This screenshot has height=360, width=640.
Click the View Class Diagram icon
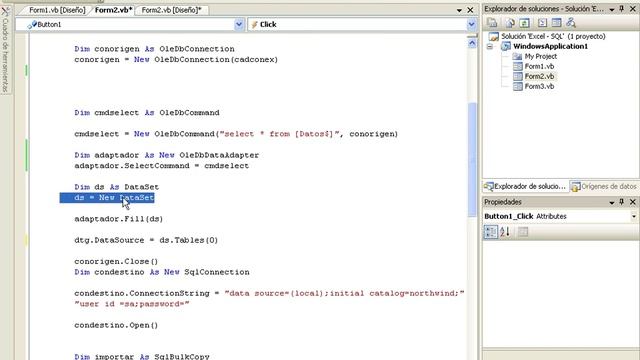(x=571, y=23)
